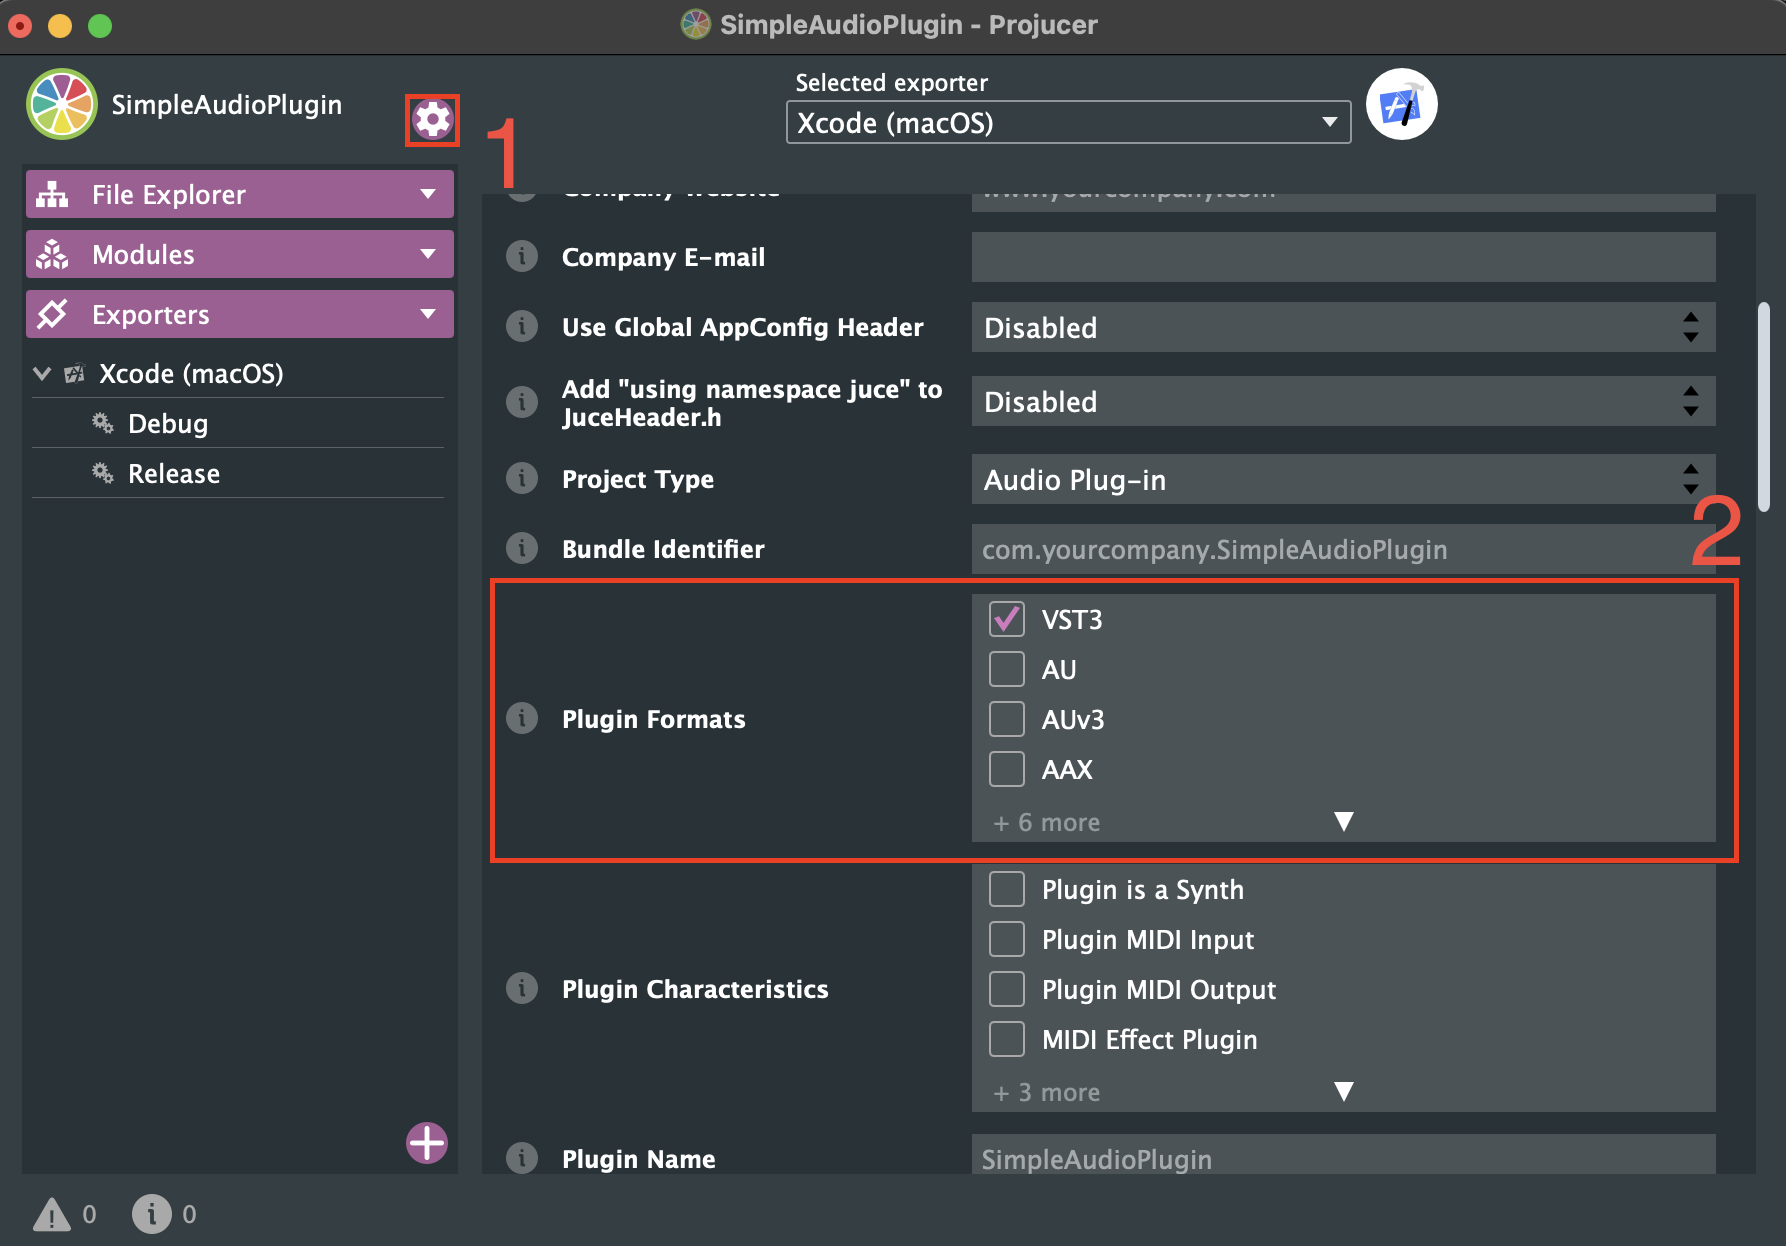Open Use Global AppConfig Header dropdown
Viewport: 1786px width, 1246px height.
[x=1343, y=327]
